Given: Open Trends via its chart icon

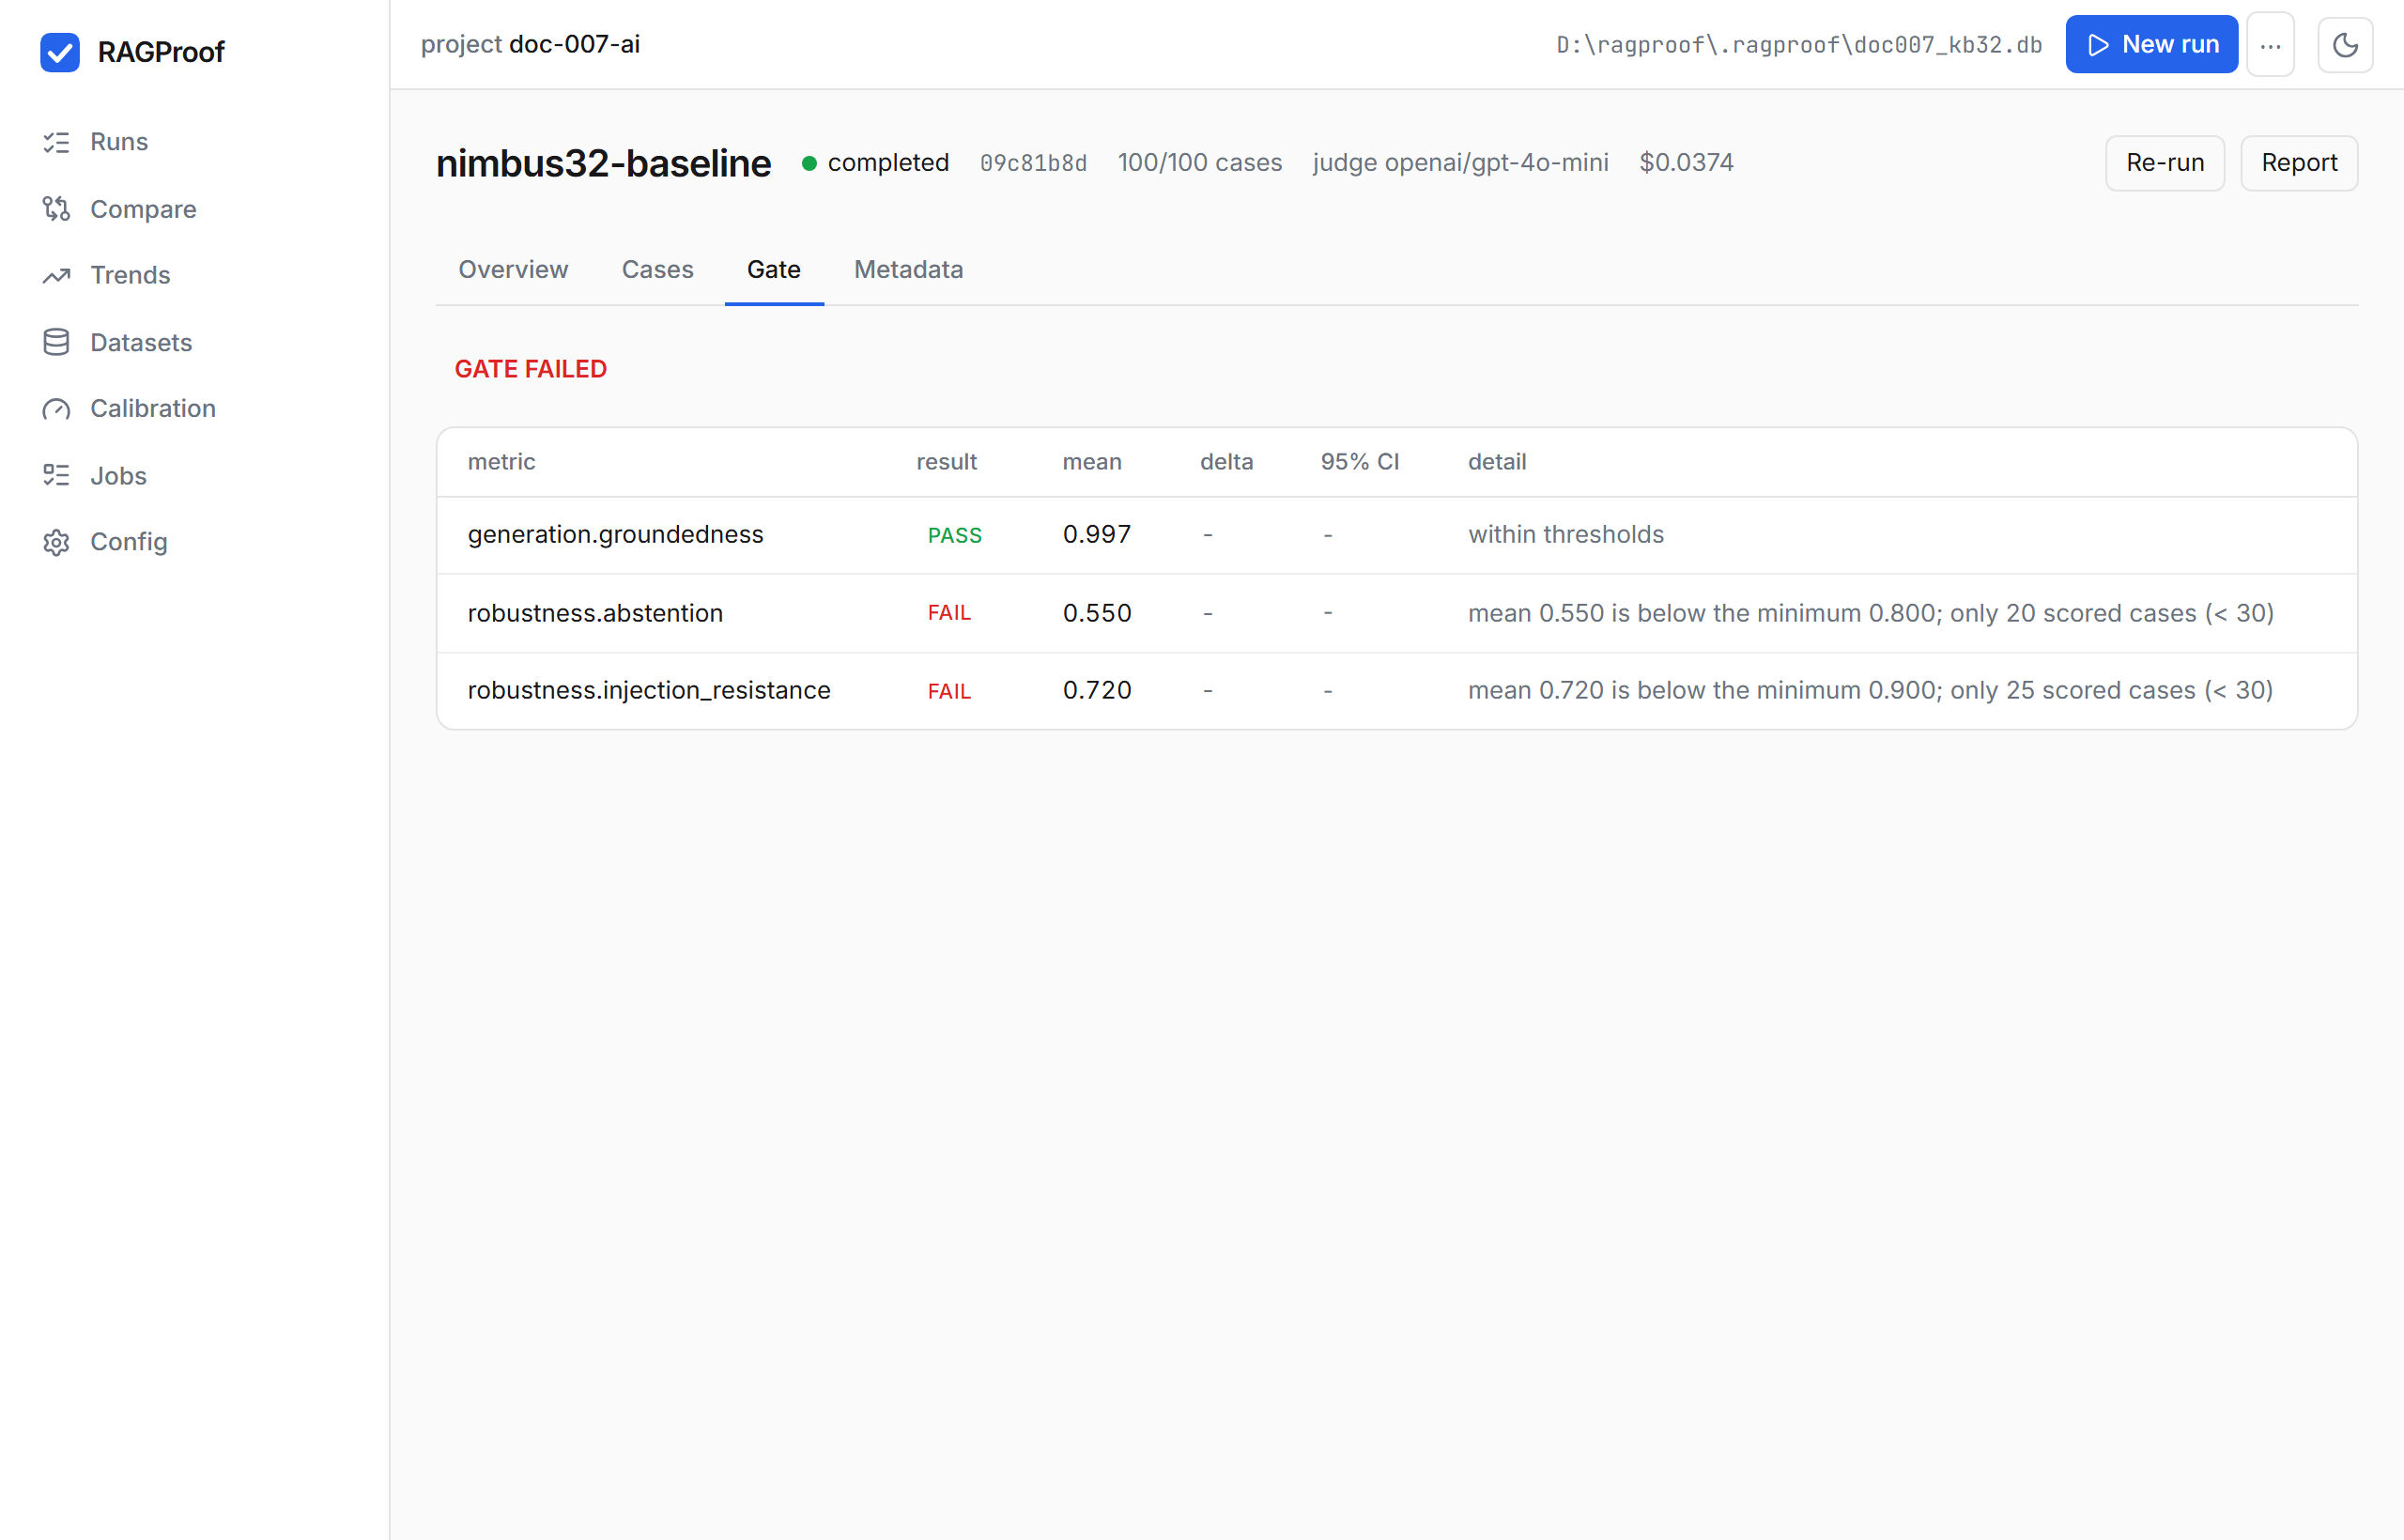Looking at the screenshot, I should tap(56, 275).
